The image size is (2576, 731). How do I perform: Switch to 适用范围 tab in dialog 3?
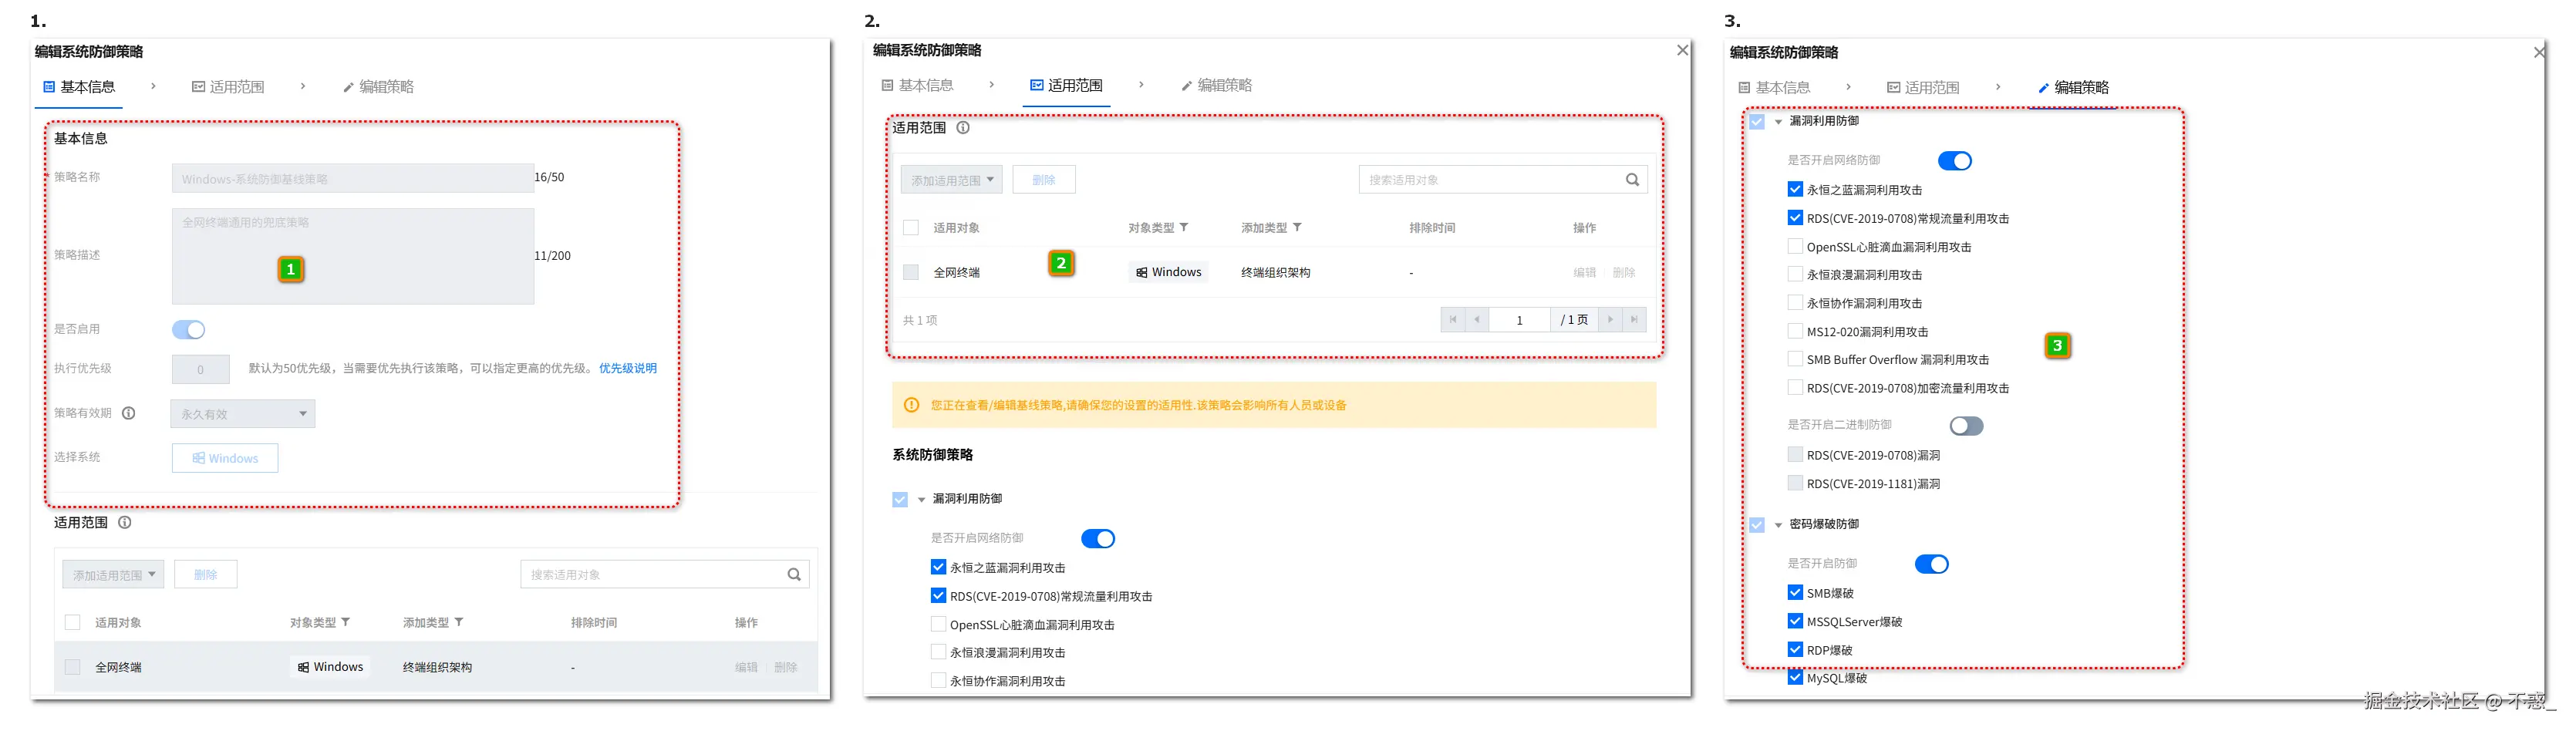[x=1923, y=88]
